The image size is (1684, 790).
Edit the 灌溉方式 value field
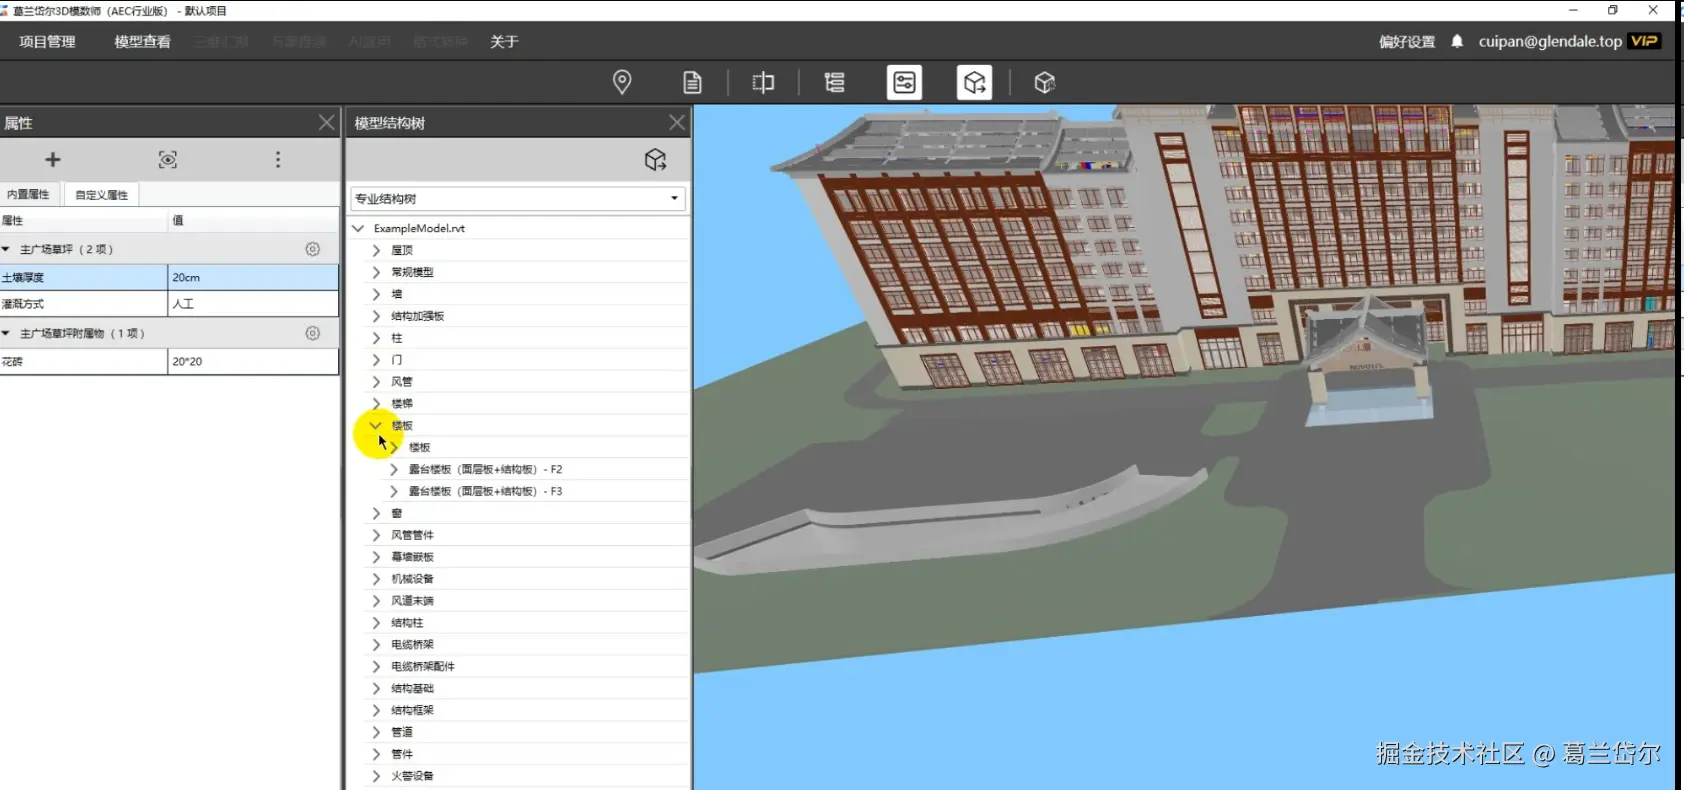pos(252,304)
